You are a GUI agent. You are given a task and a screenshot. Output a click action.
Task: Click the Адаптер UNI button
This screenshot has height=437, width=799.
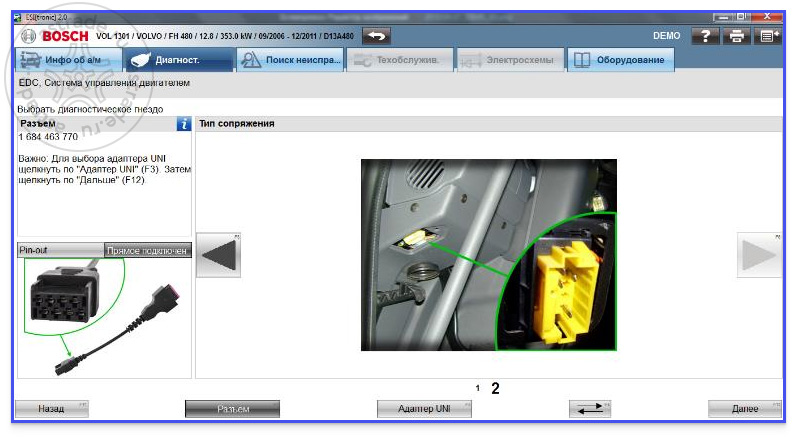[424, 408]
